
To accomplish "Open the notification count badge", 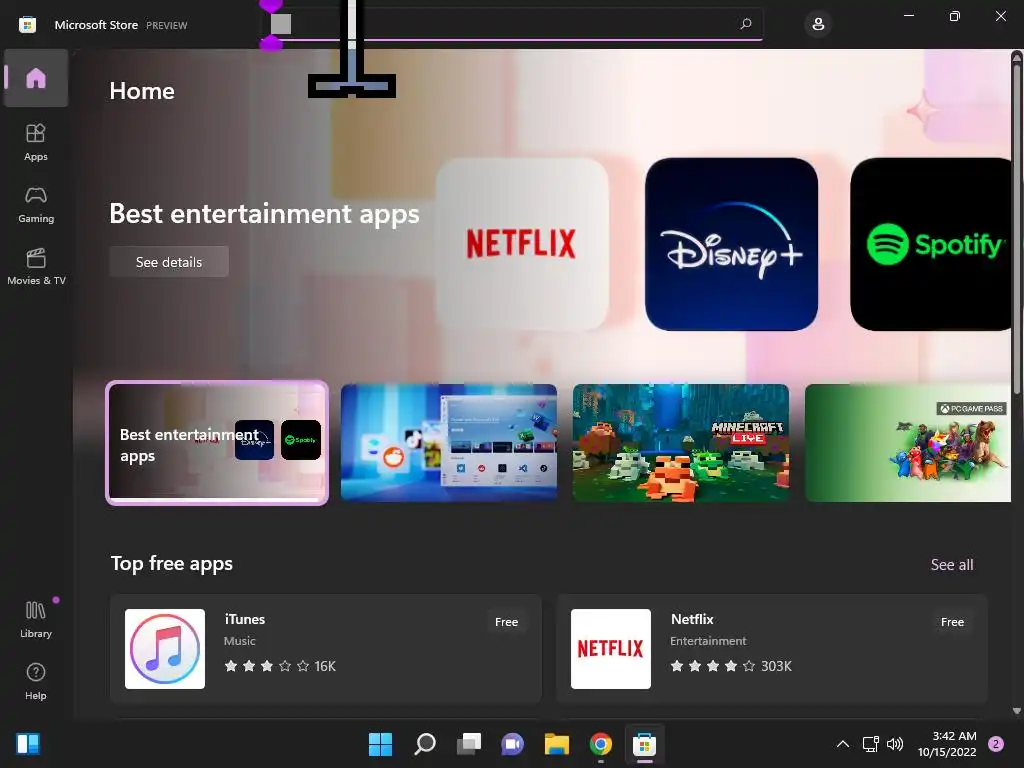I will coord(996,744).
